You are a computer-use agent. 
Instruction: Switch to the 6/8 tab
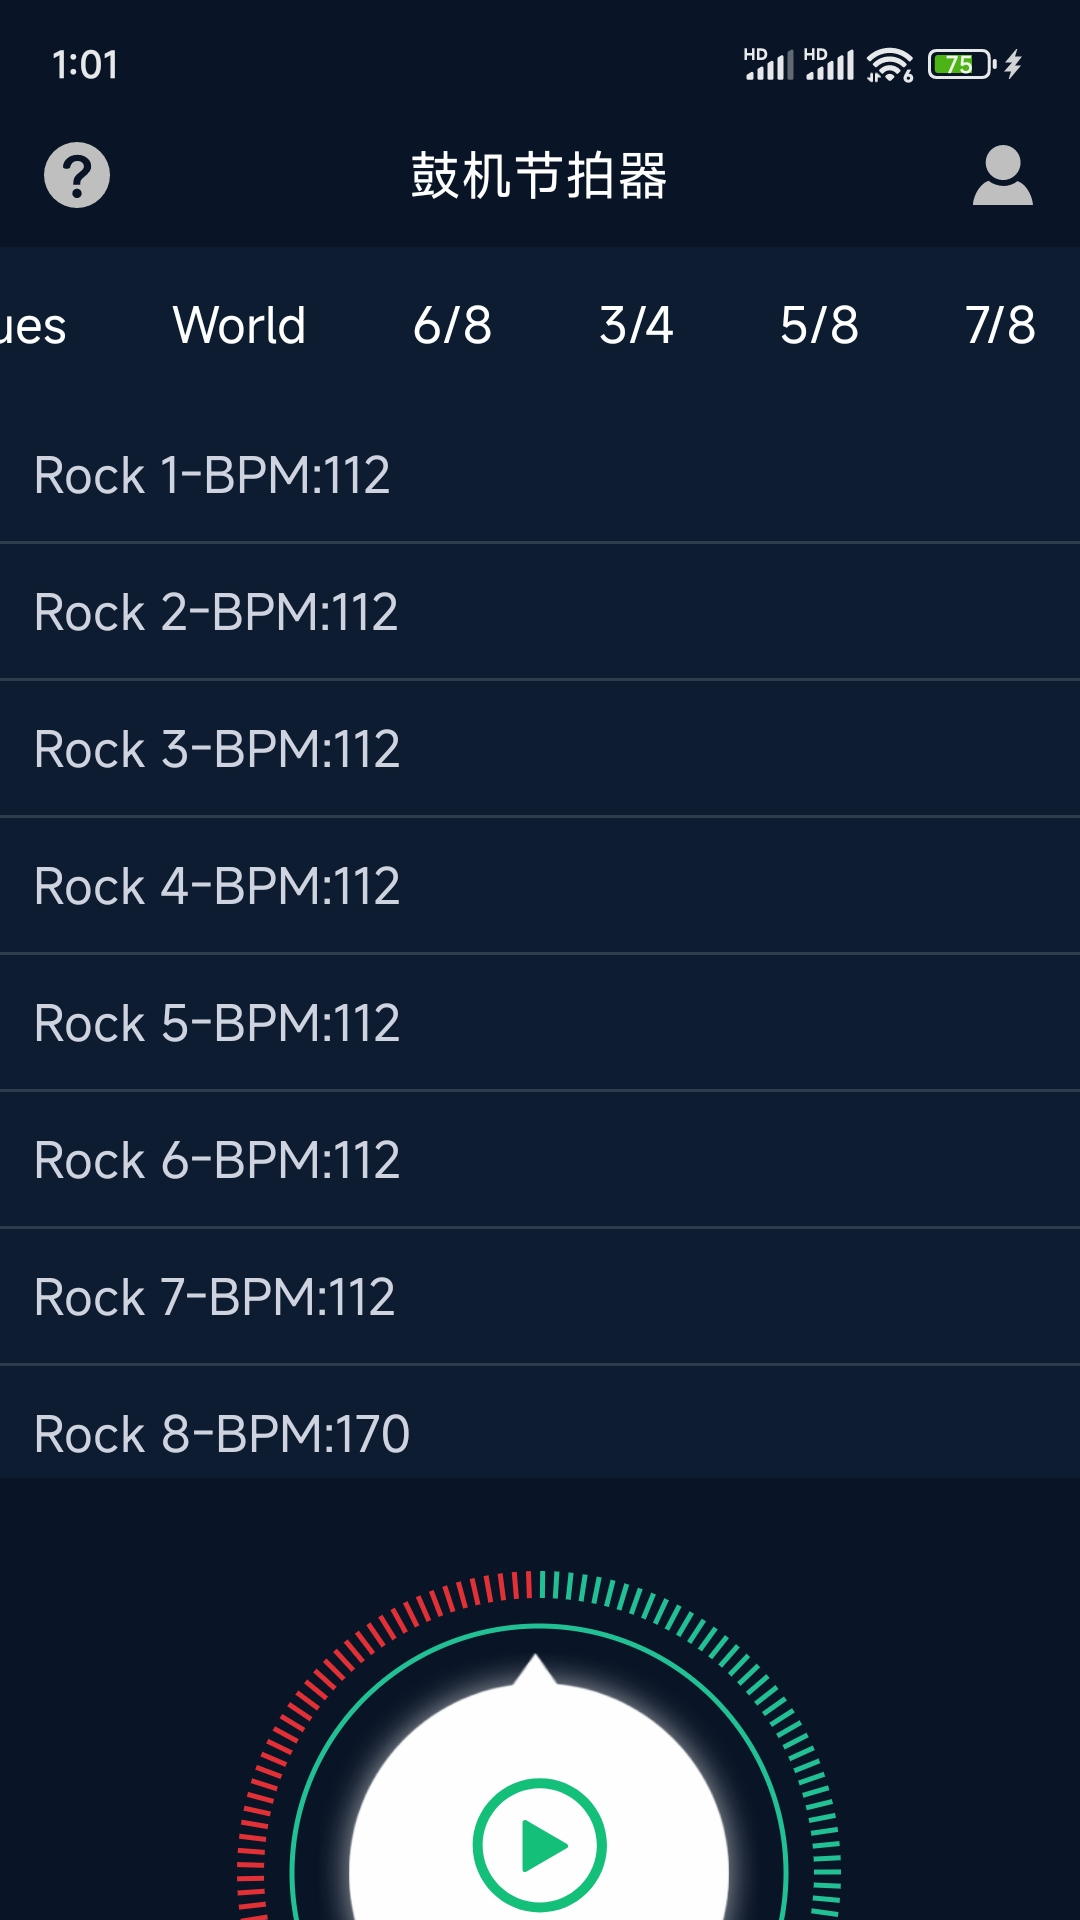coord(452,326)
